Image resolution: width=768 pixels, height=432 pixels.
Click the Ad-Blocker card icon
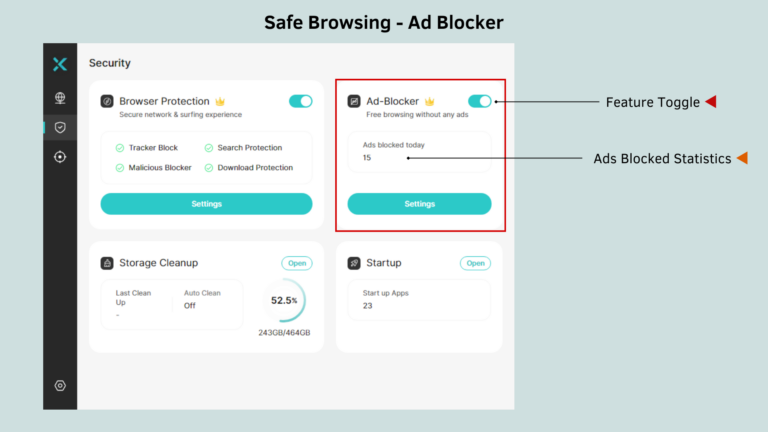click(x=354, y=101)
